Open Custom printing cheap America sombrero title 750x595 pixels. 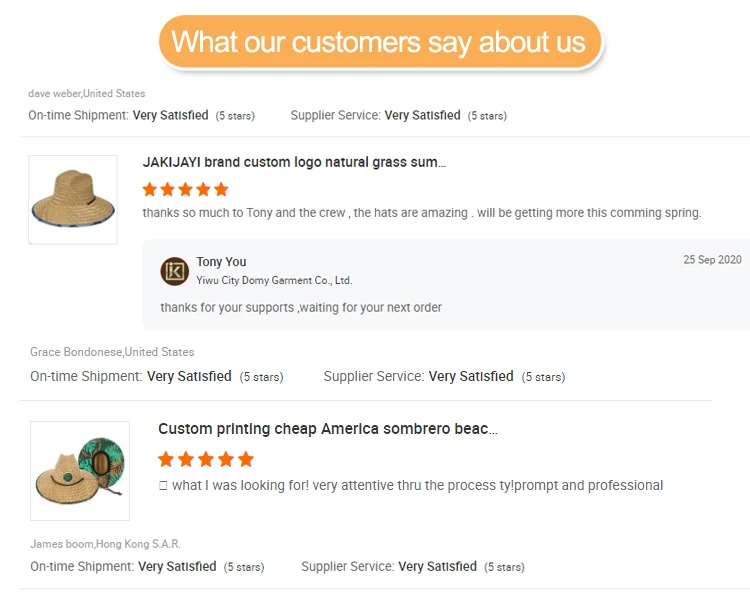(327, 429)
